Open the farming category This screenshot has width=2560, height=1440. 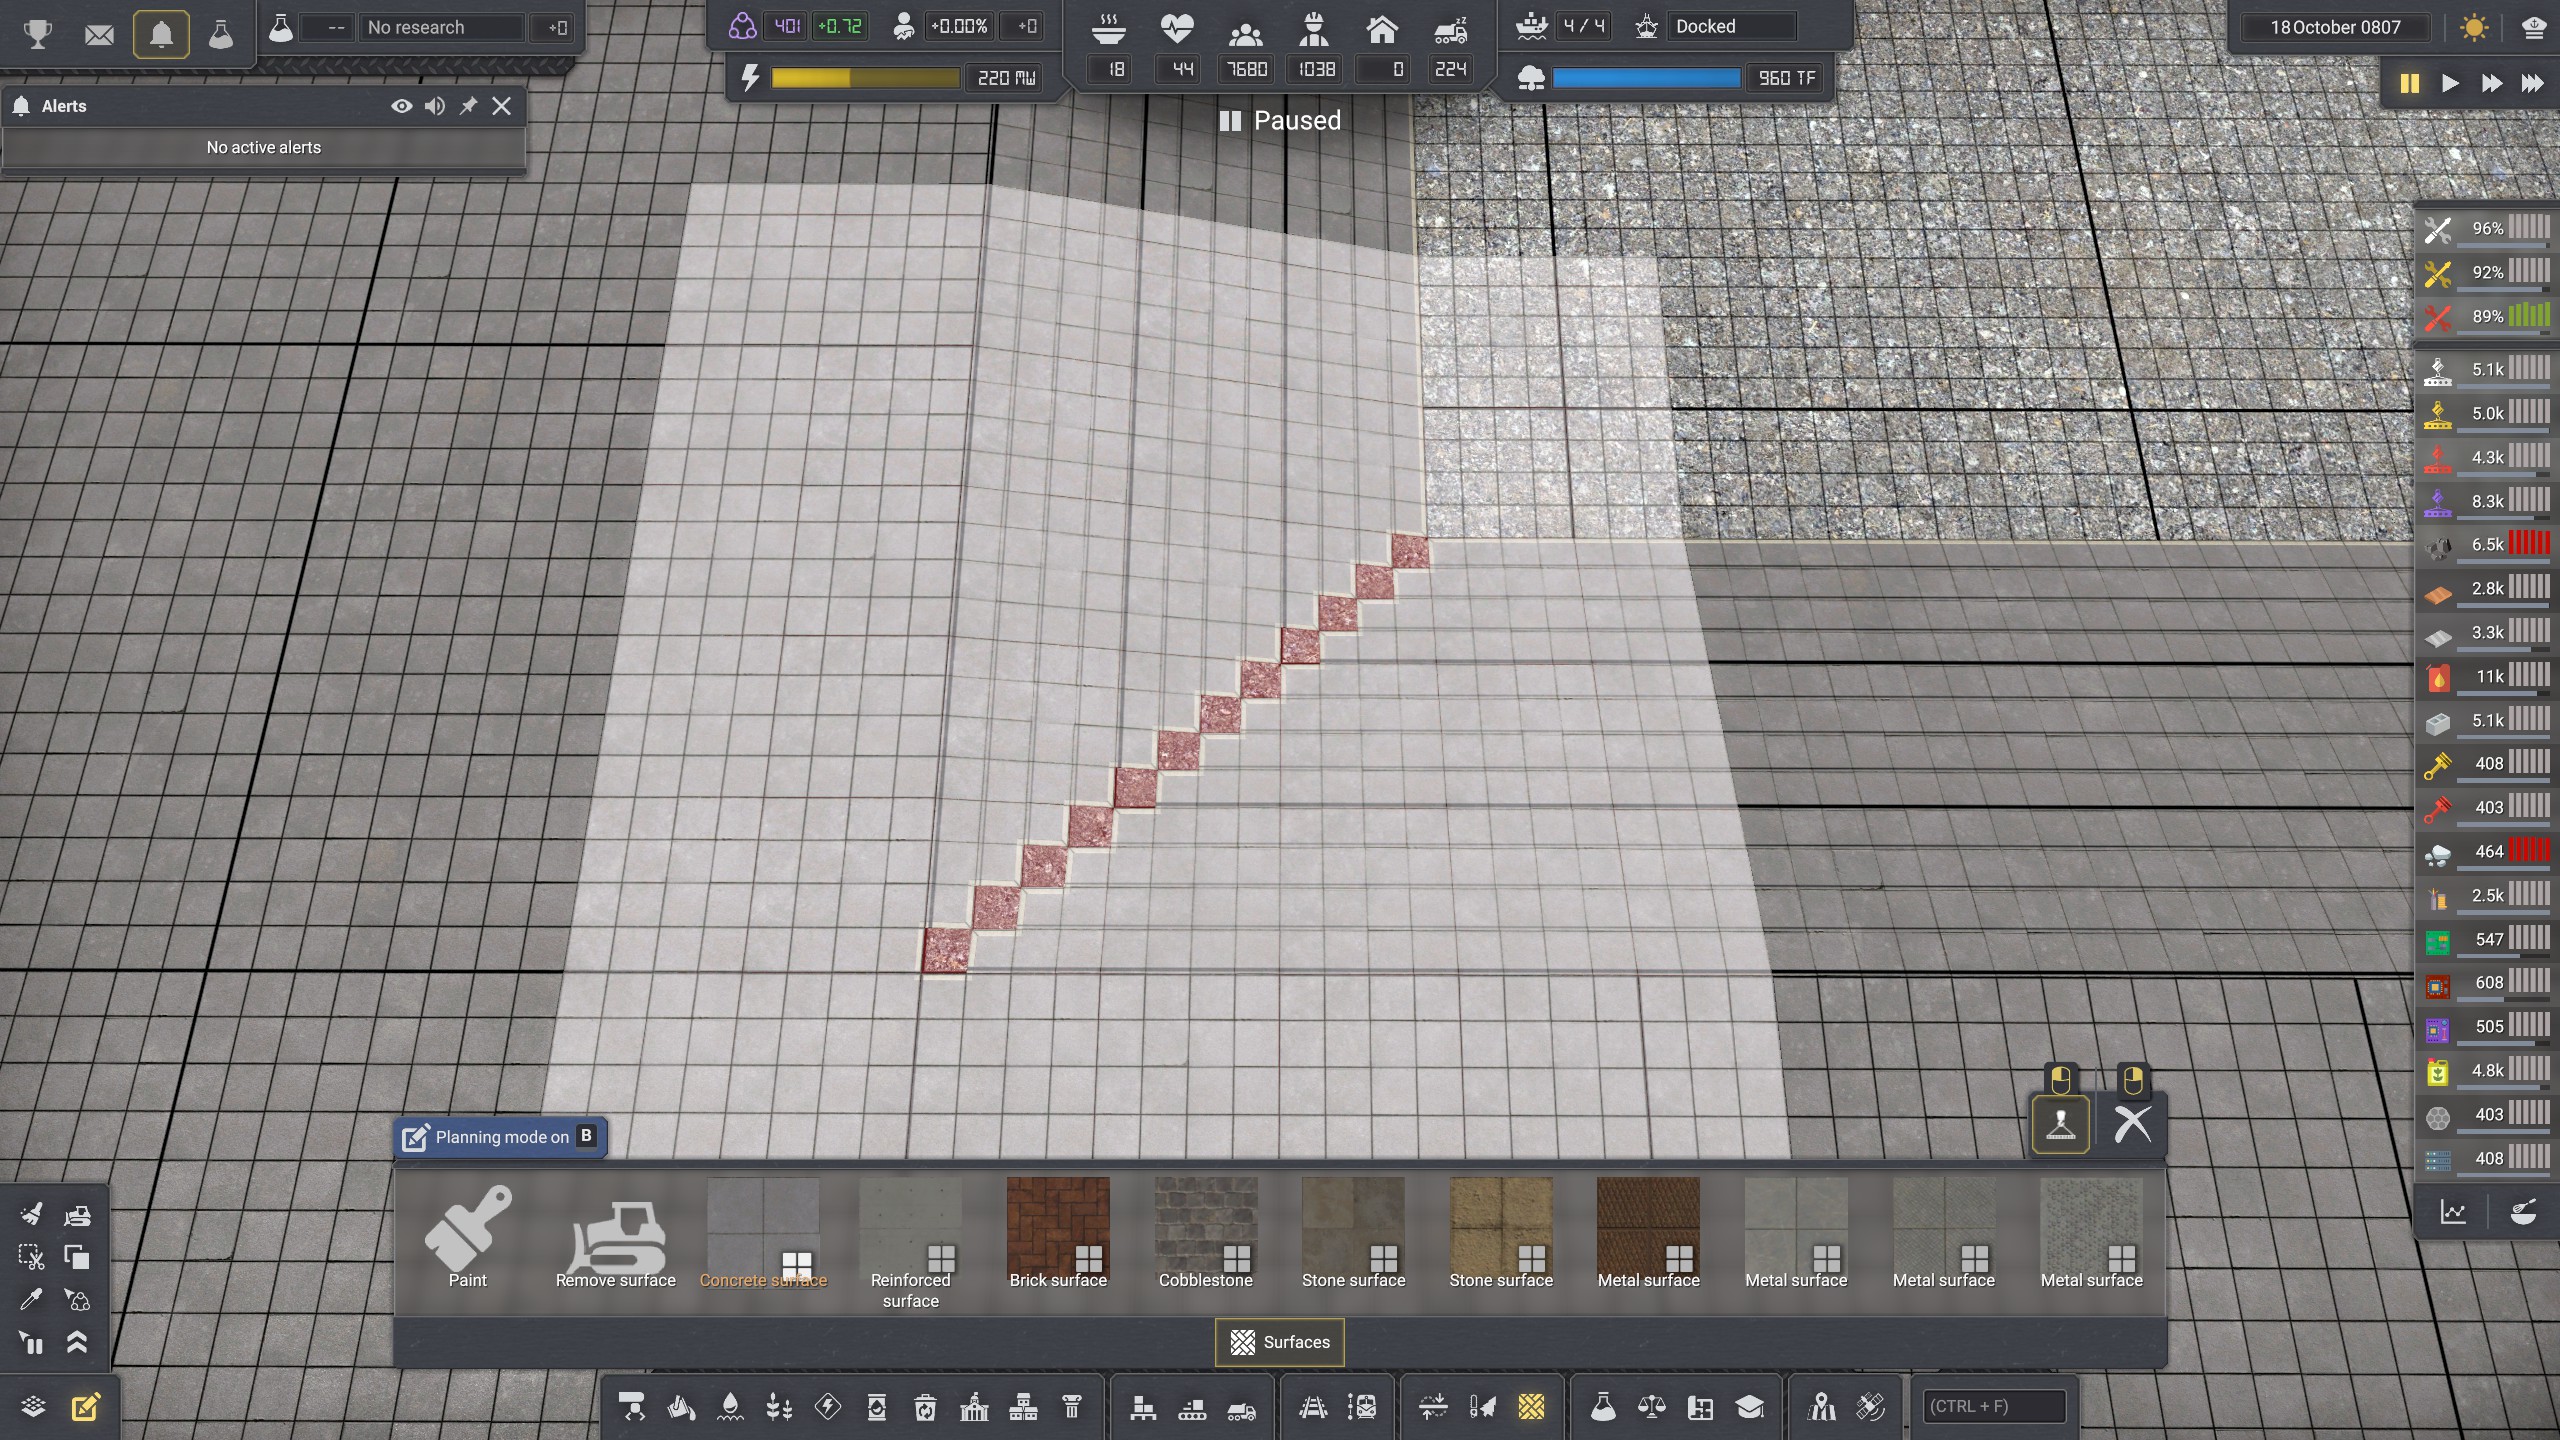779,1407
